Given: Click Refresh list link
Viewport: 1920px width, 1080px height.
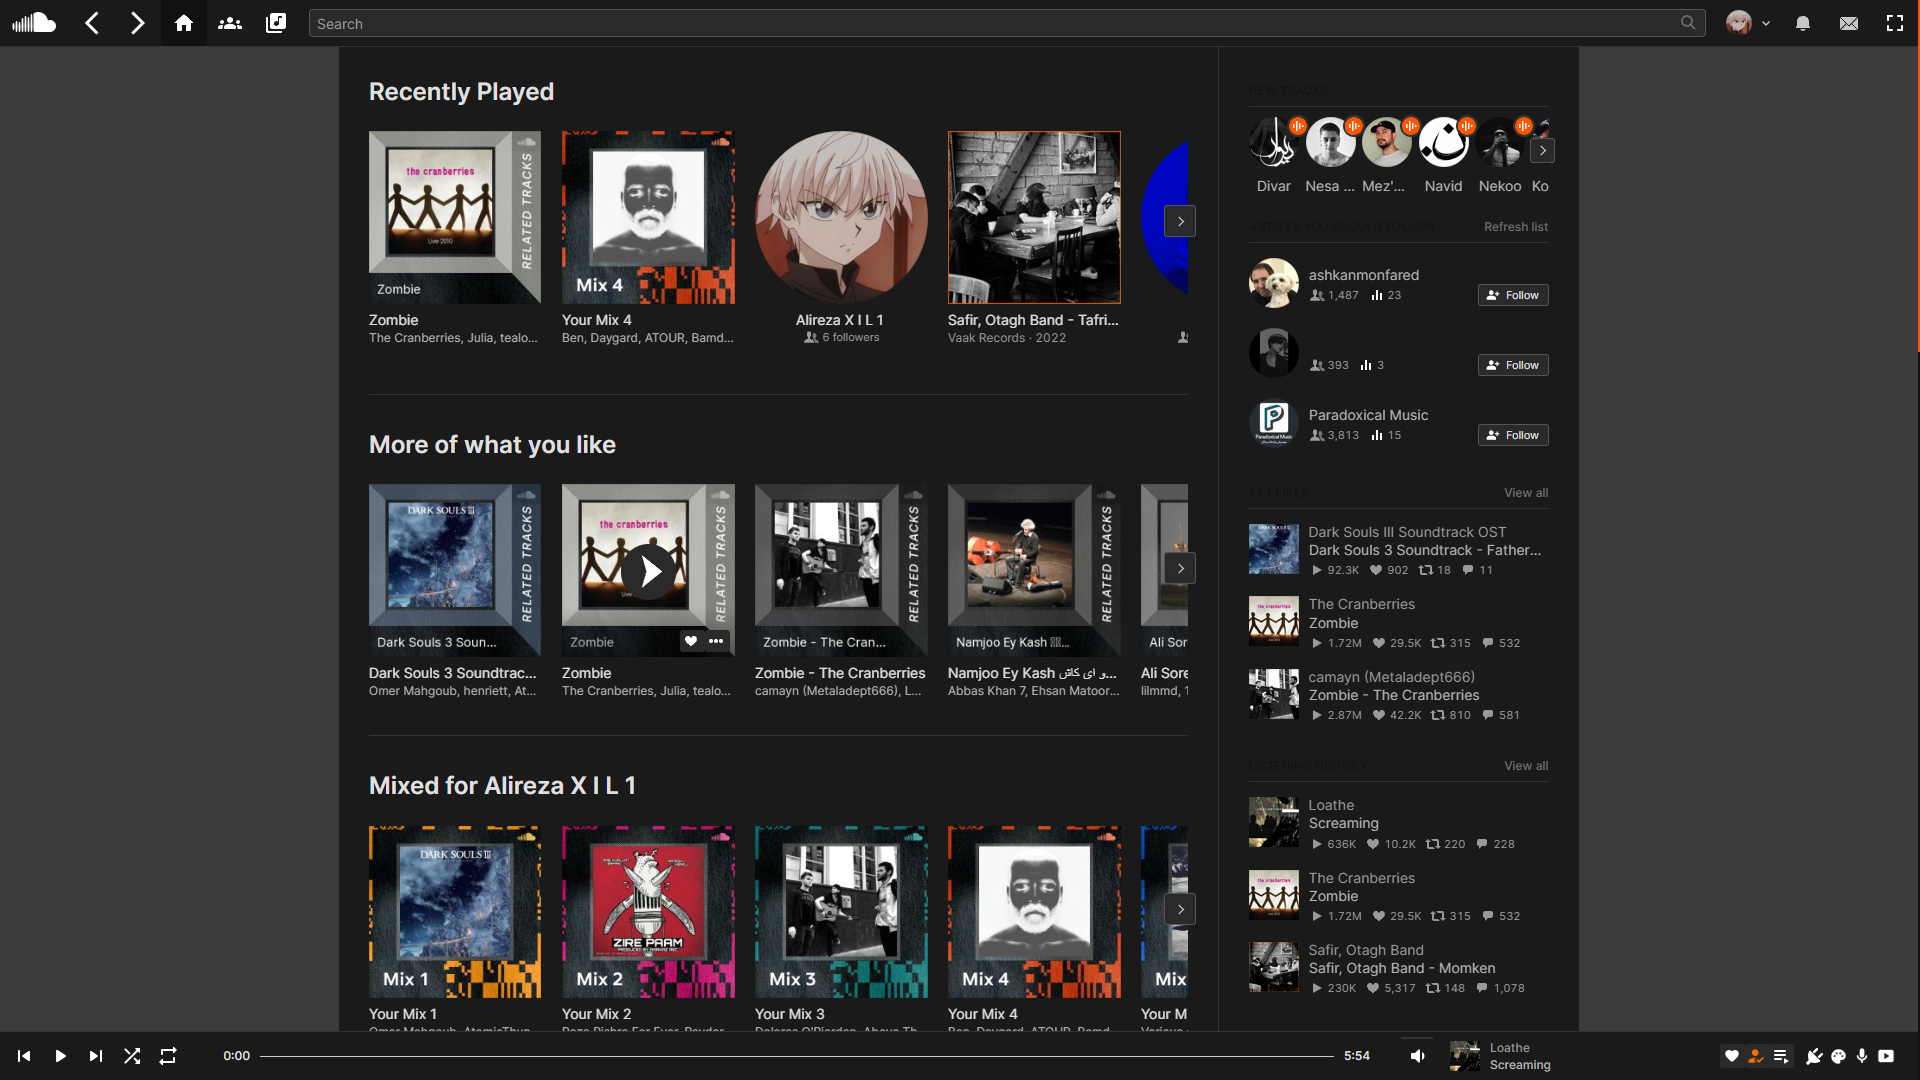Looking at the screenshot, I should tap(1515, 227).
